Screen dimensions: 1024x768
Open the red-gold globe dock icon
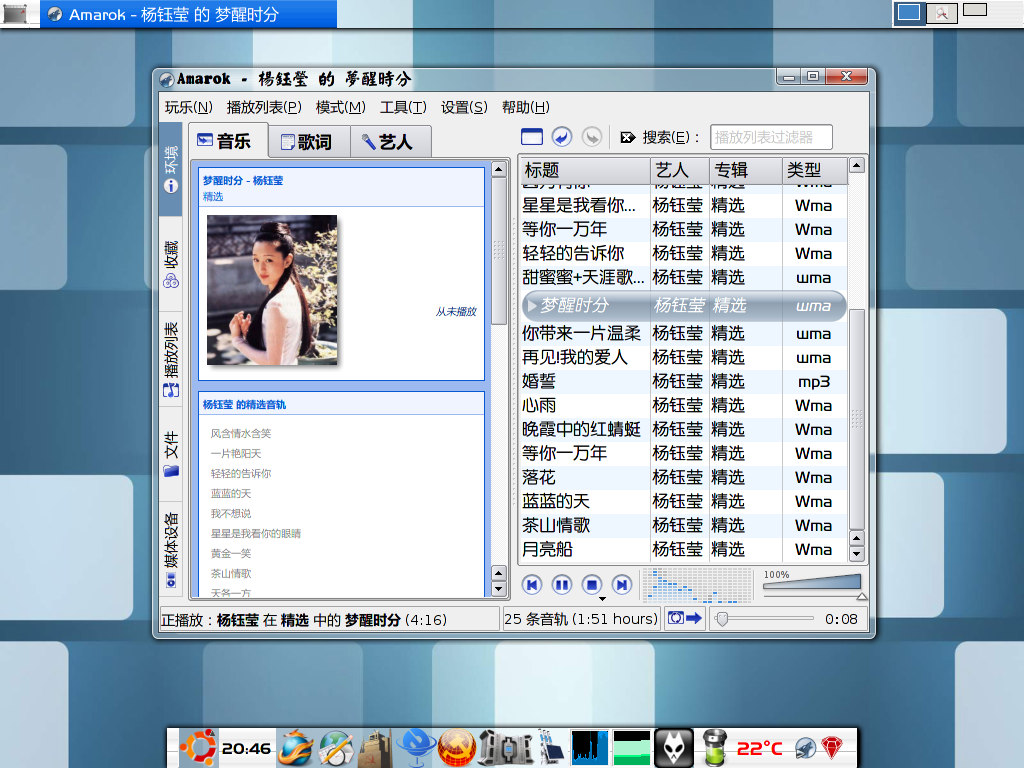pos(456,748)
